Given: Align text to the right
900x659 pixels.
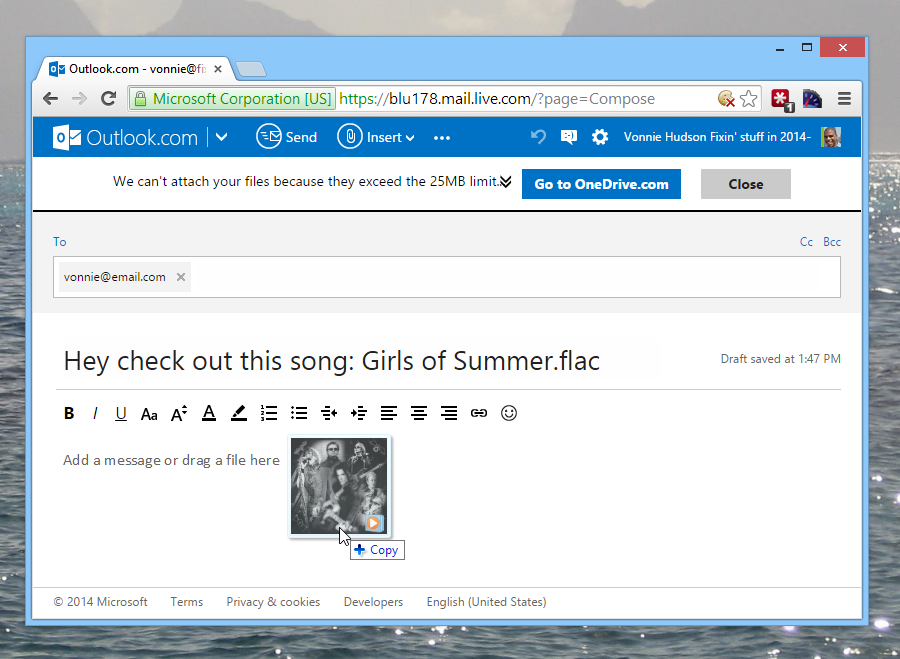Looking at the screenshot, I should tap(449, 413).
